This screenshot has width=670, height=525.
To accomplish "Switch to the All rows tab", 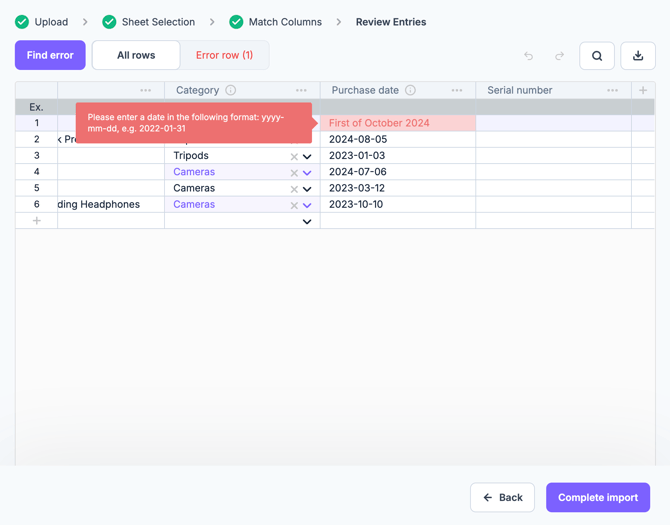I will click(x=136, y=55).
